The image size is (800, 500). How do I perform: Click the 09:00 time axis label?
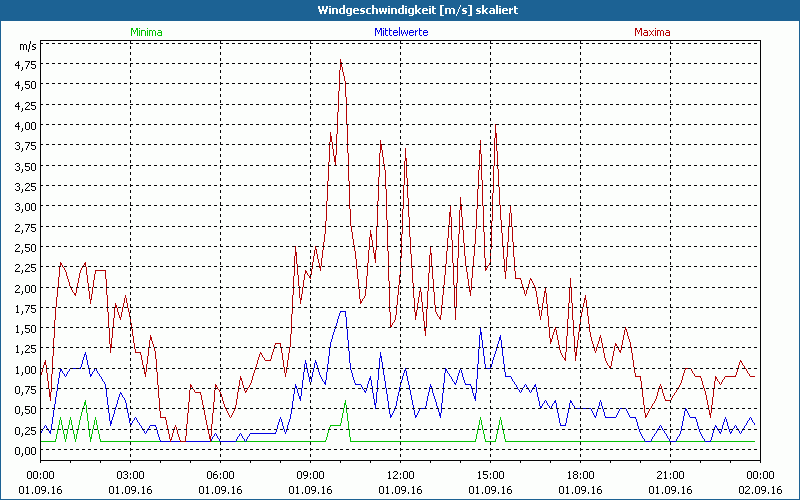(x=310, y=475)
